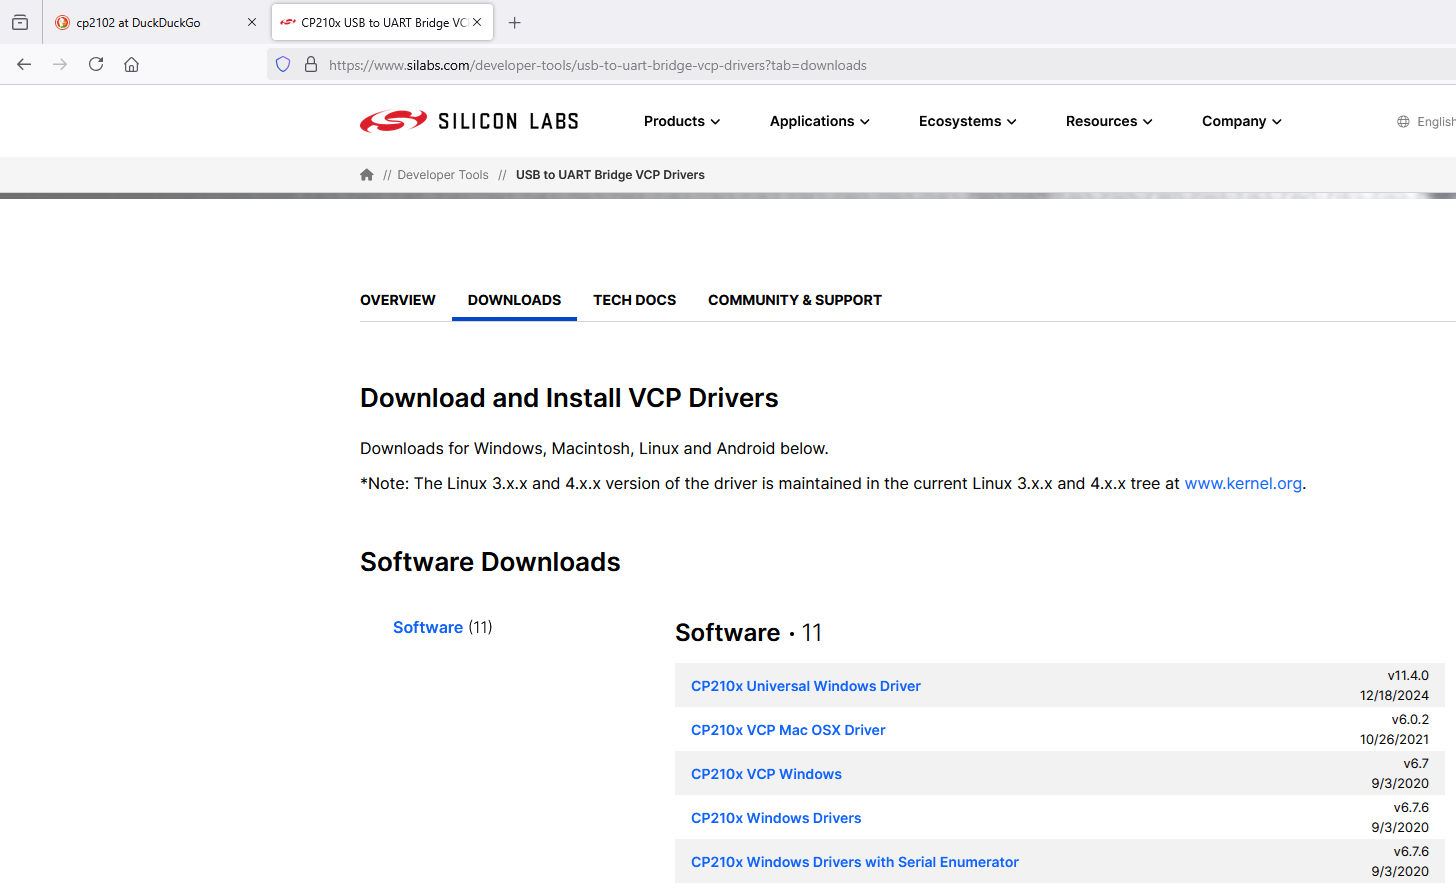Download CP210x VCP Windows
Screen dimensions: 1456x889
(766, 774)
